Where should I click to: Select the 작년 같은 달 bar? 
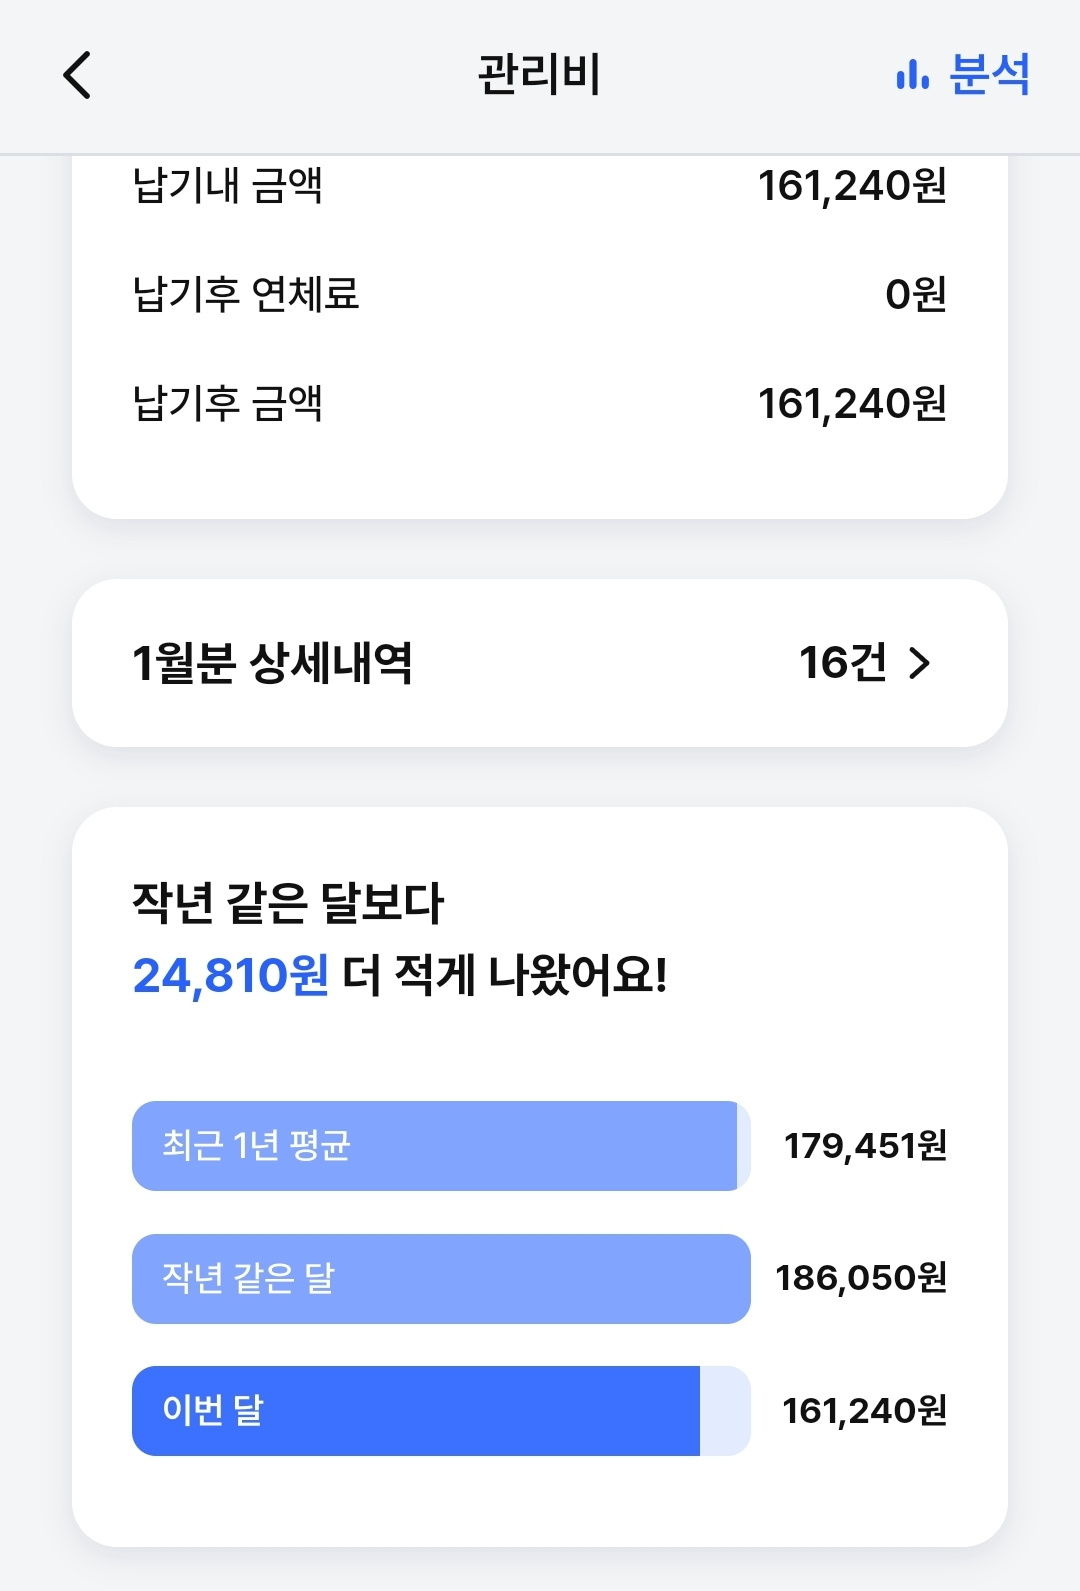coord(440,1279)
